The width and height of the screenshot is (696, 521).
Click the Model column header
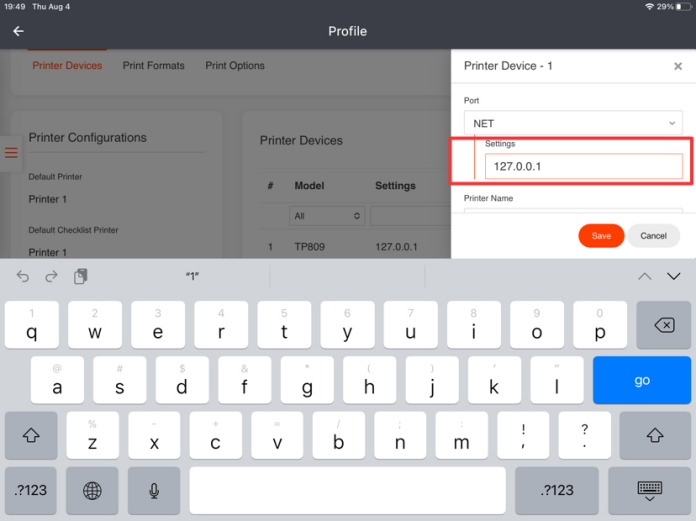(x=309, y=186)
